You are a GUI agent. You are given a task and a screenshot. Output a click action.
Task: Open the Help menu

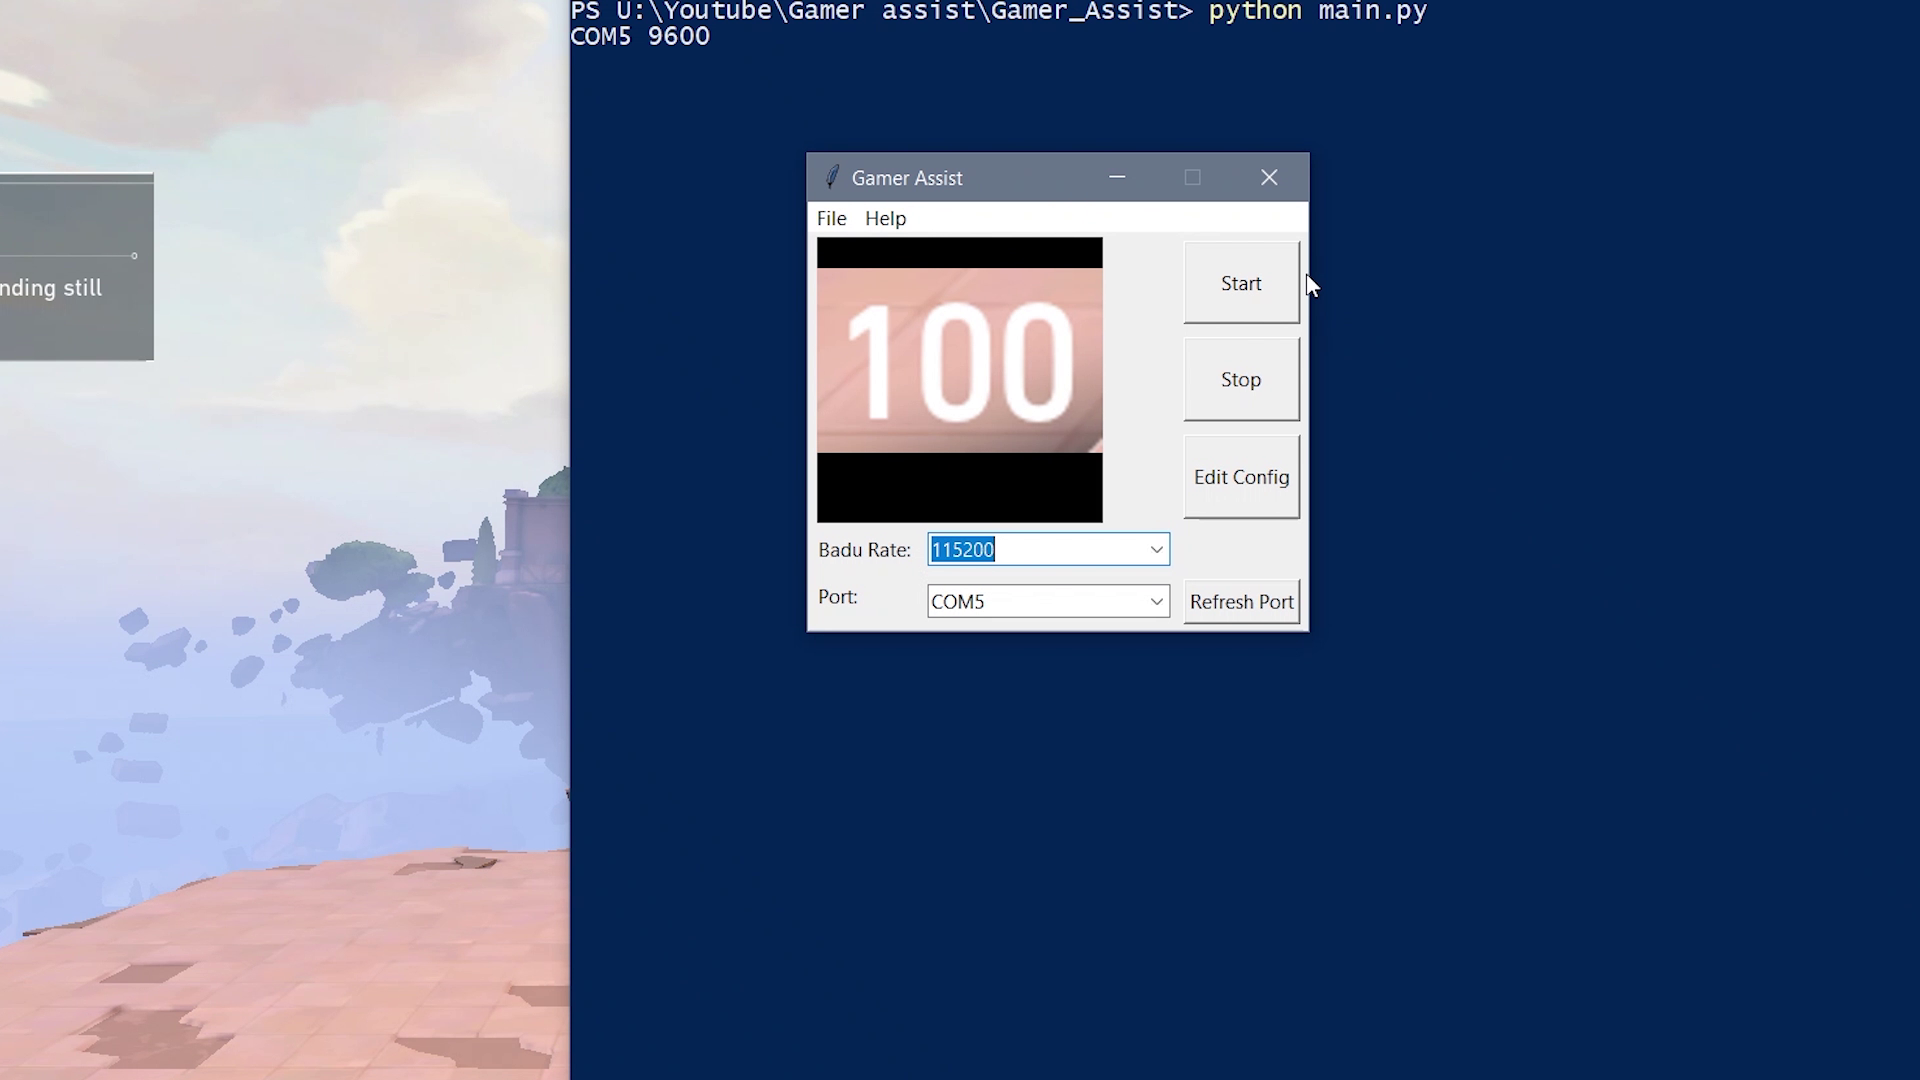coord(885,218)
